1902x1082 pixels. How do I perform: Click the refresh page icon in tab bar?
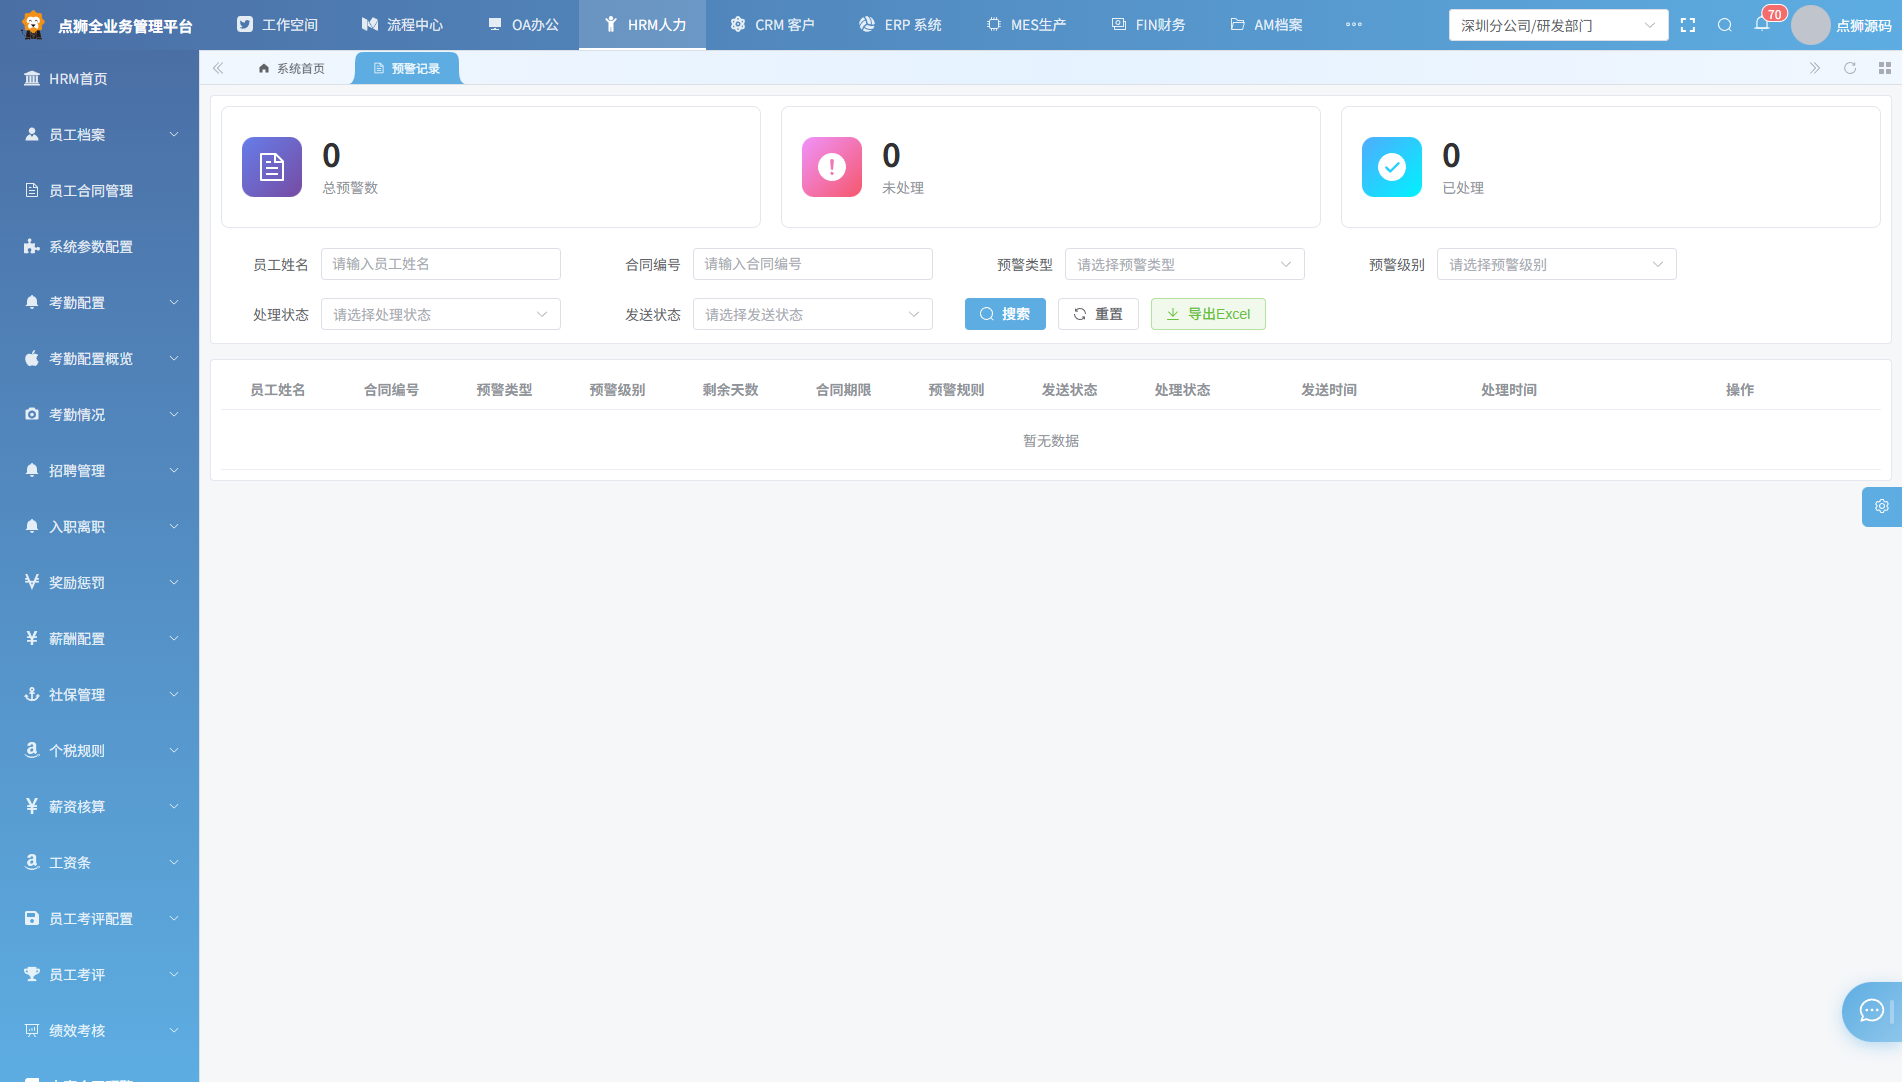tap(1850, 68)
